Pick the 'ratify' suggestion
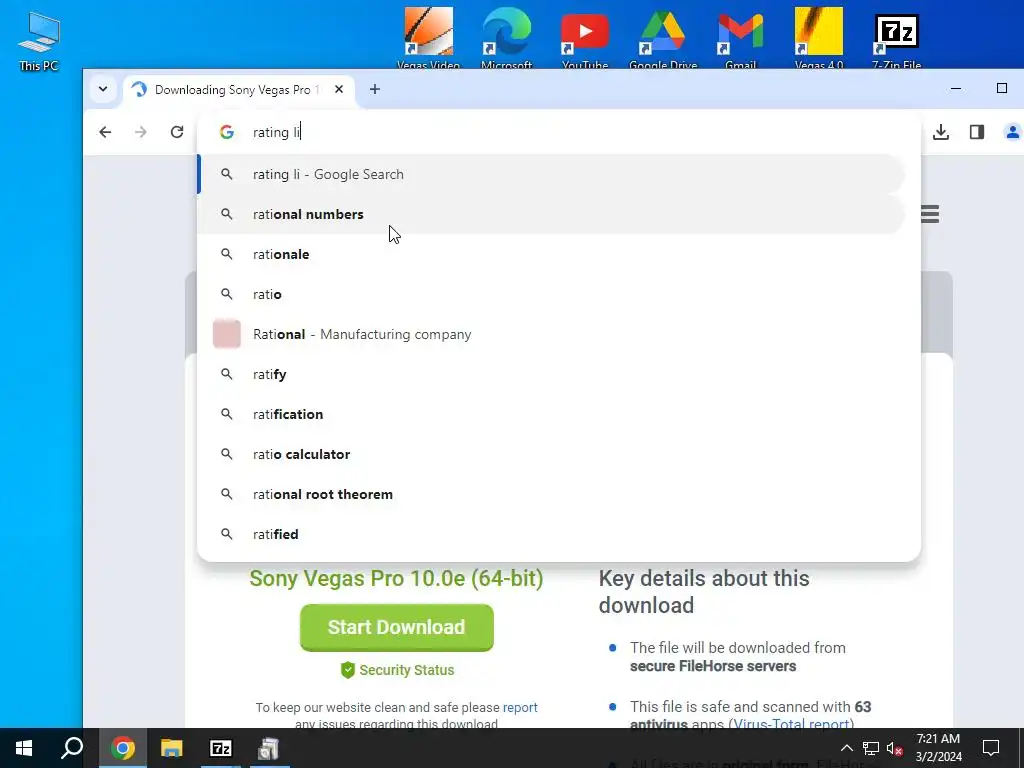1024x768 pixels. (x=552, y=374)
